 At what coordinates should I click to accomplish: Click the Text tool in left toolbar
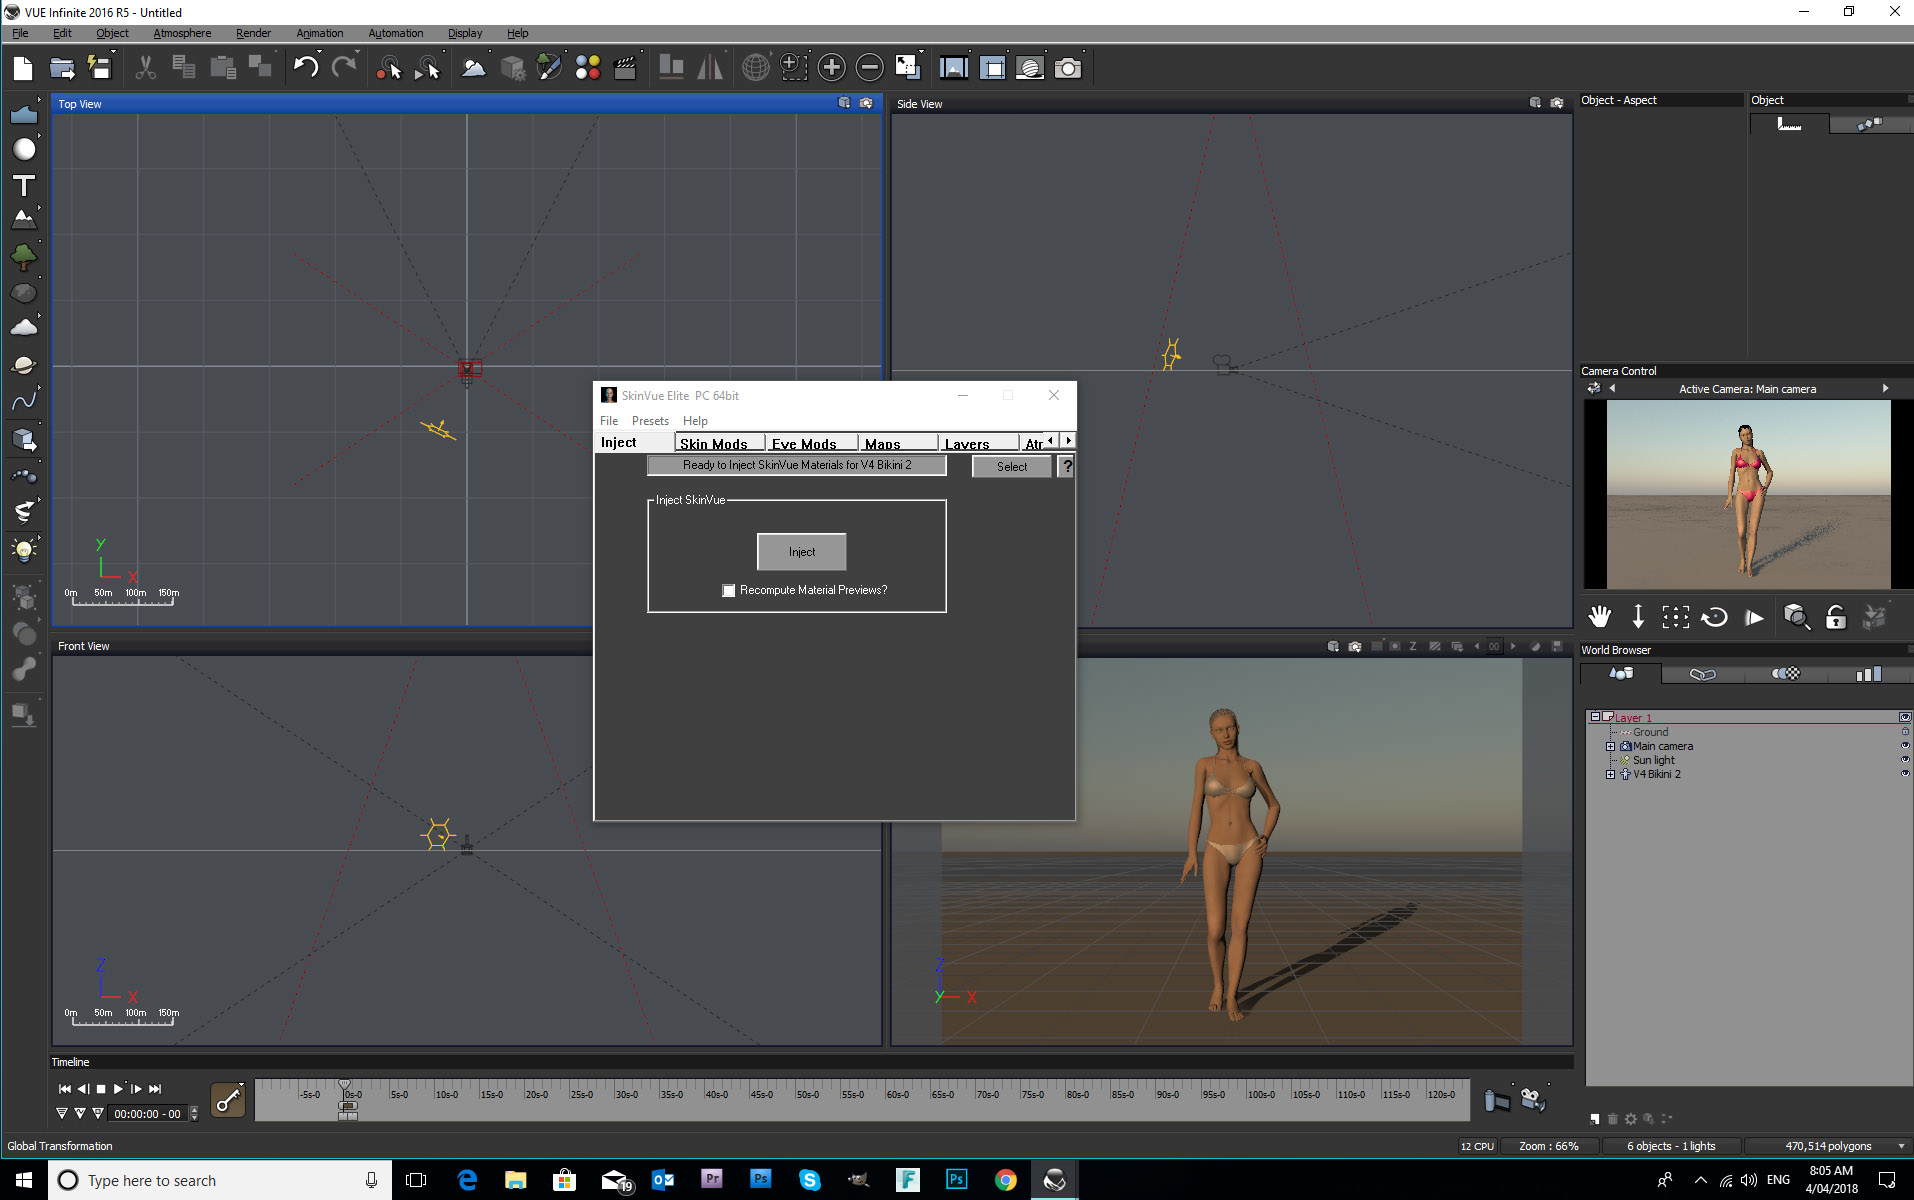coord(24,186)
